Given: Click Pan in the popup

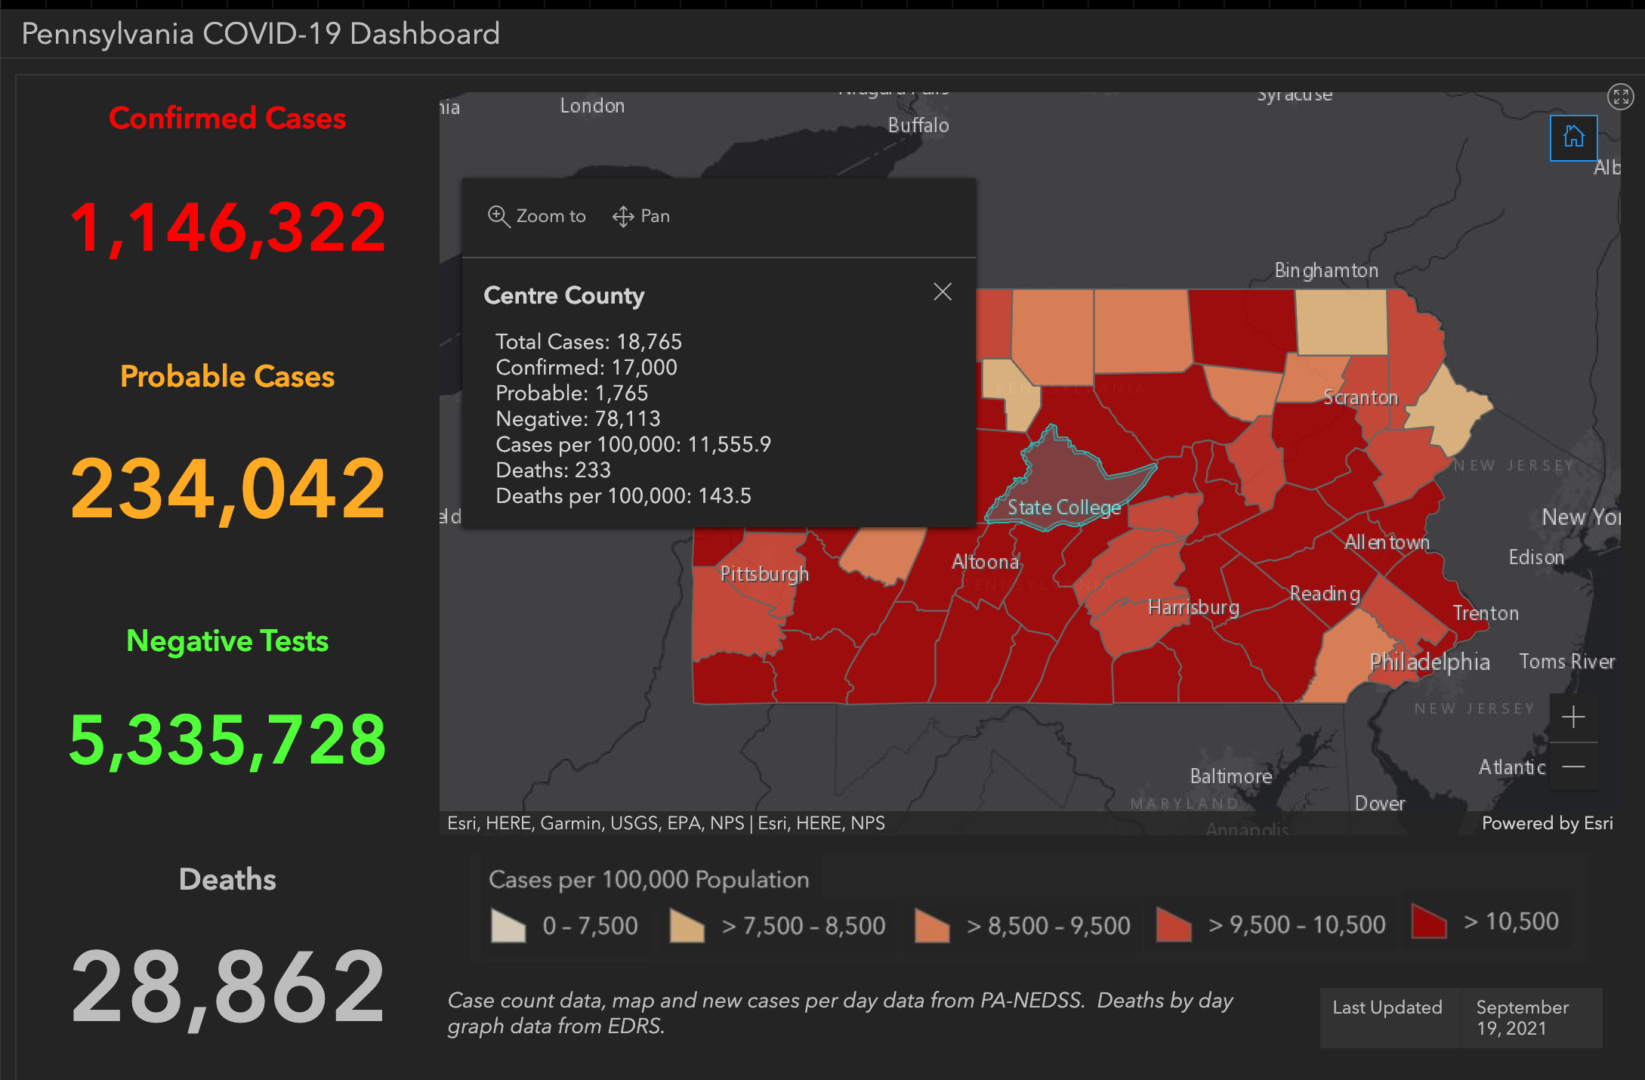Looking at the screenshot, I should 641,216.
